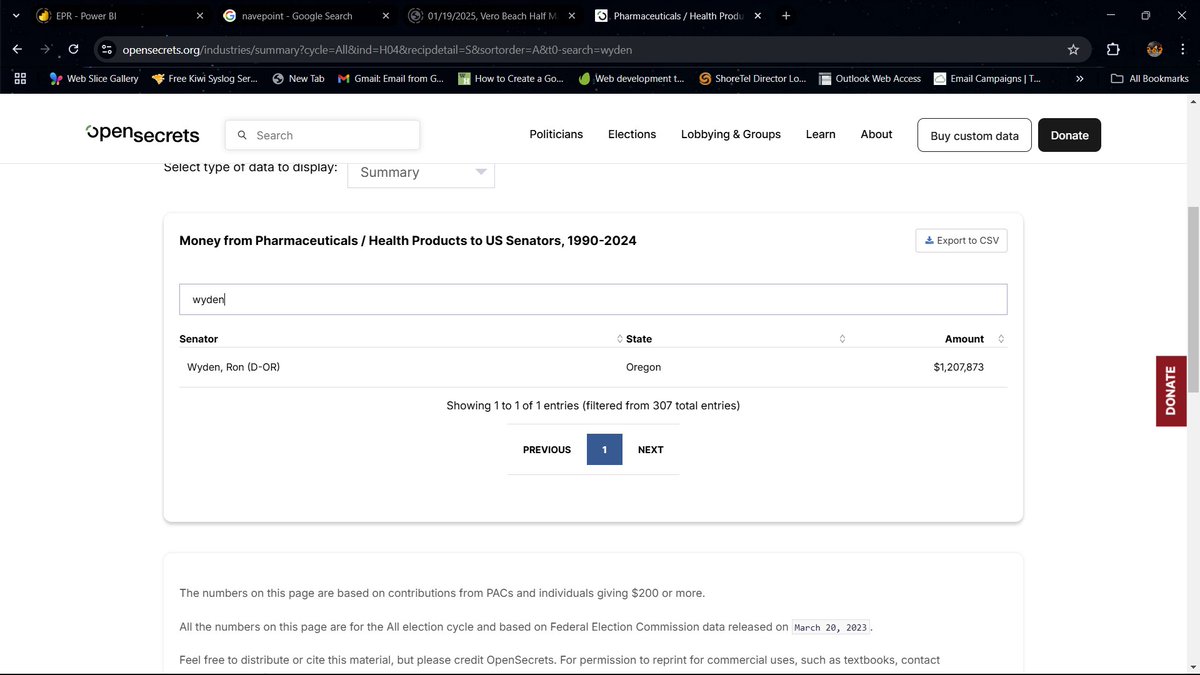Viewport: 1200px width, 675px height.
Task: Select page 1 in pagination
Action: pyautogui.click(x=604, y=450)
